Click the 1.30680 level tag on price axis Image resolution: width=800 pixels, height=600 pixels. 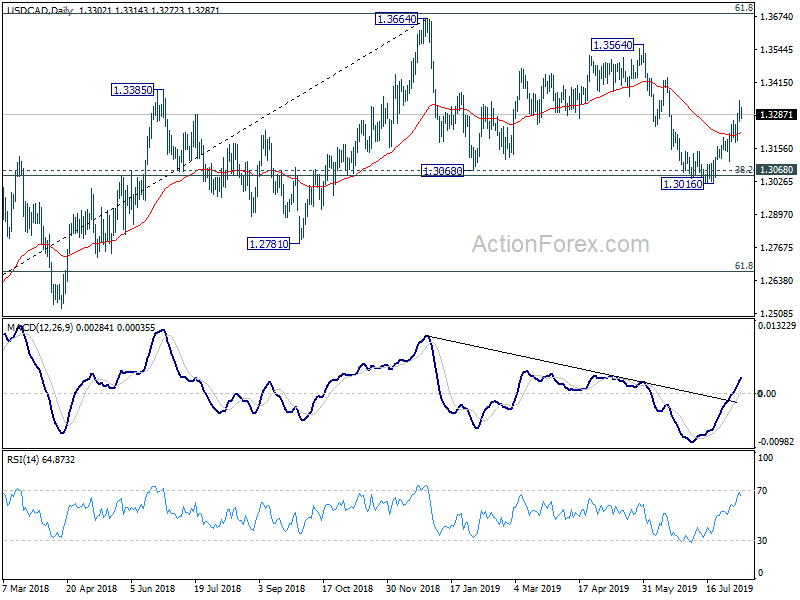click(x=776, y=169)
